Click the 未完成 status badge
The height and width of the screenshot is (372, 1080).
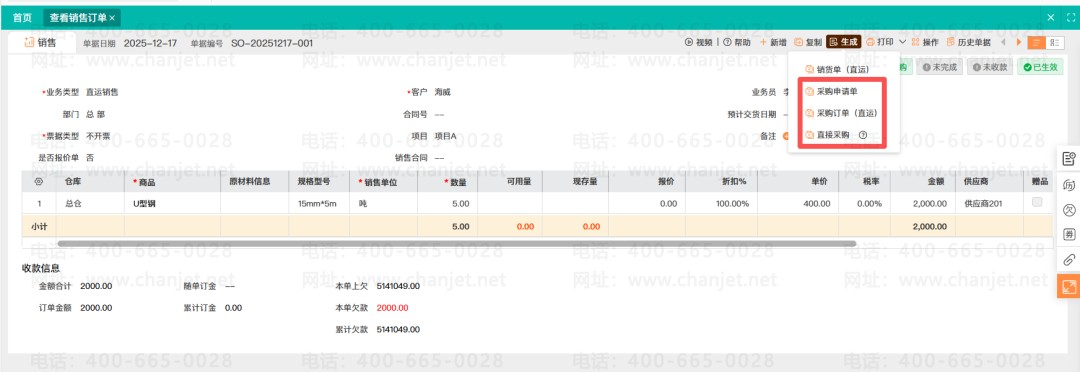[940, 68]
